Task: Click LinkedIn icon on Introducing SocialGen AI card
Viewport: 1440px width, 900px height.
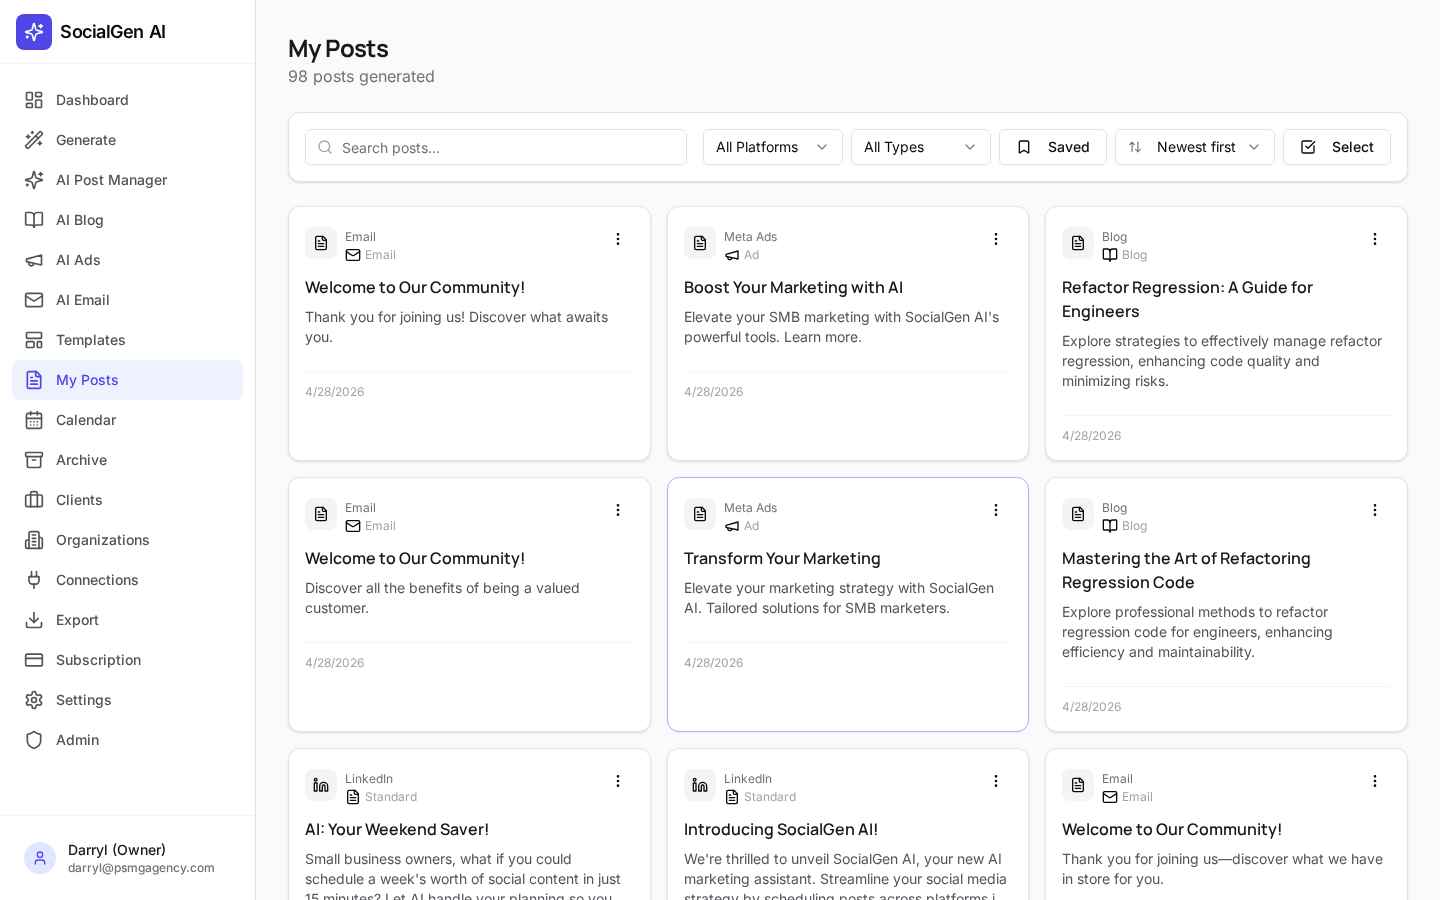Action: [x=700, y=785]
